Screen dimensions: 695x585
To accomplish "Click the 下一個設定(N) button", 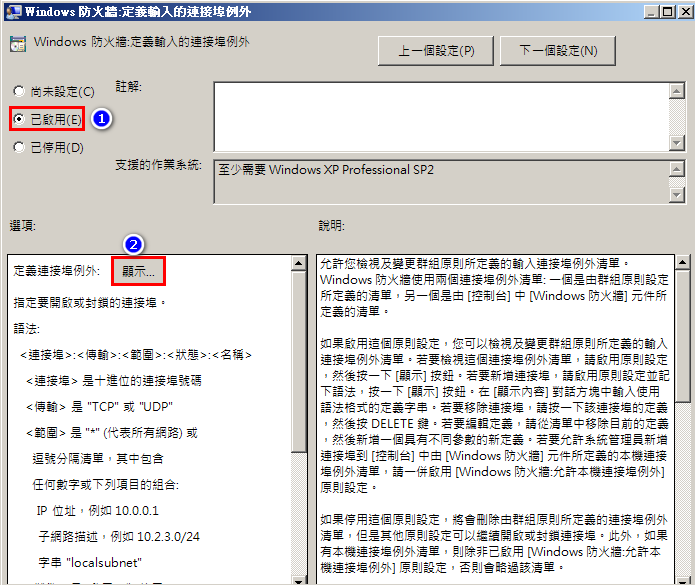I will point(558,51).
